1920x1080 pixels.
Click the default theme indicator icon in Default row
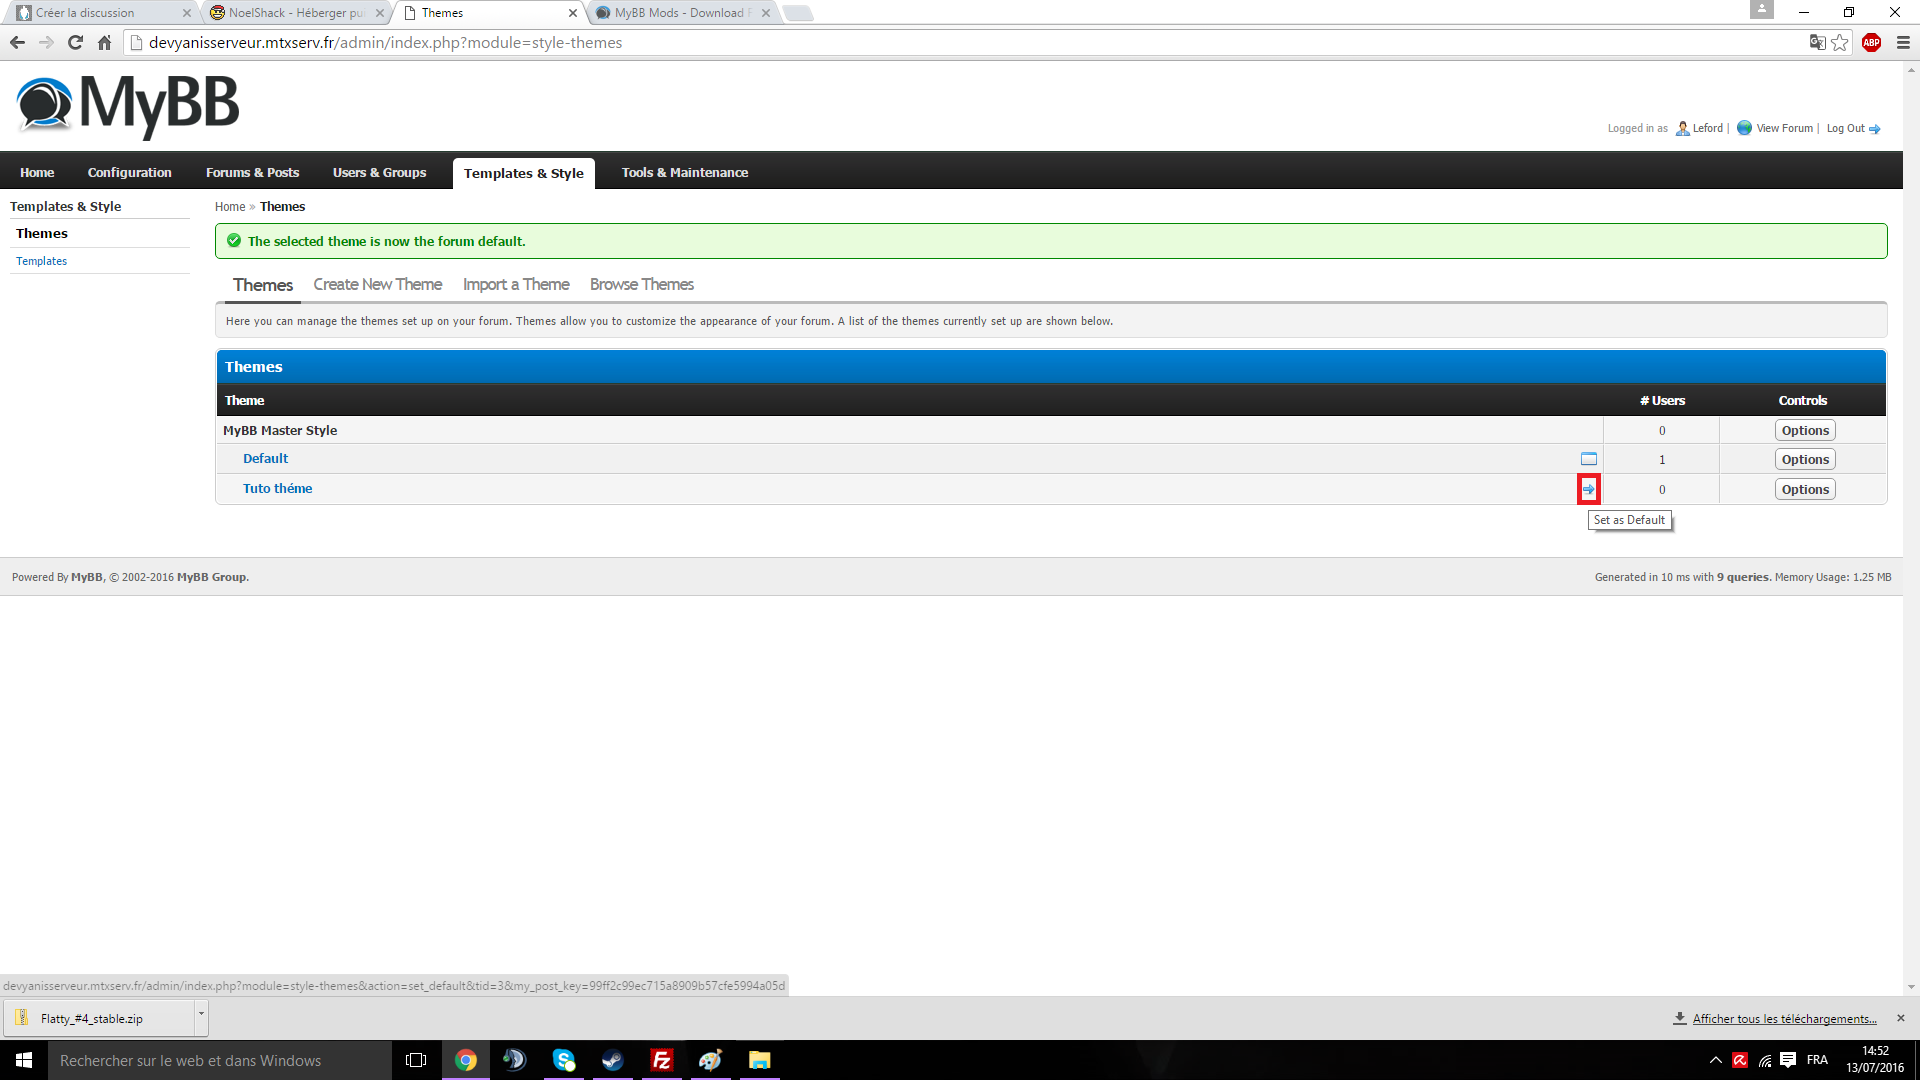(x=1588, y=459)
